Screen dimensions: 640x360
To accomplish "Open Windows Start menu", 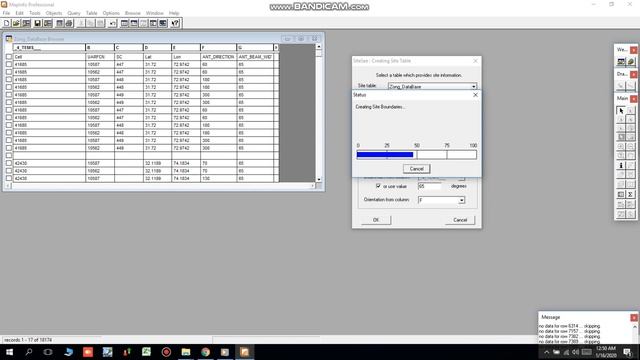I will pyautogui.click(x=9, y=352).
